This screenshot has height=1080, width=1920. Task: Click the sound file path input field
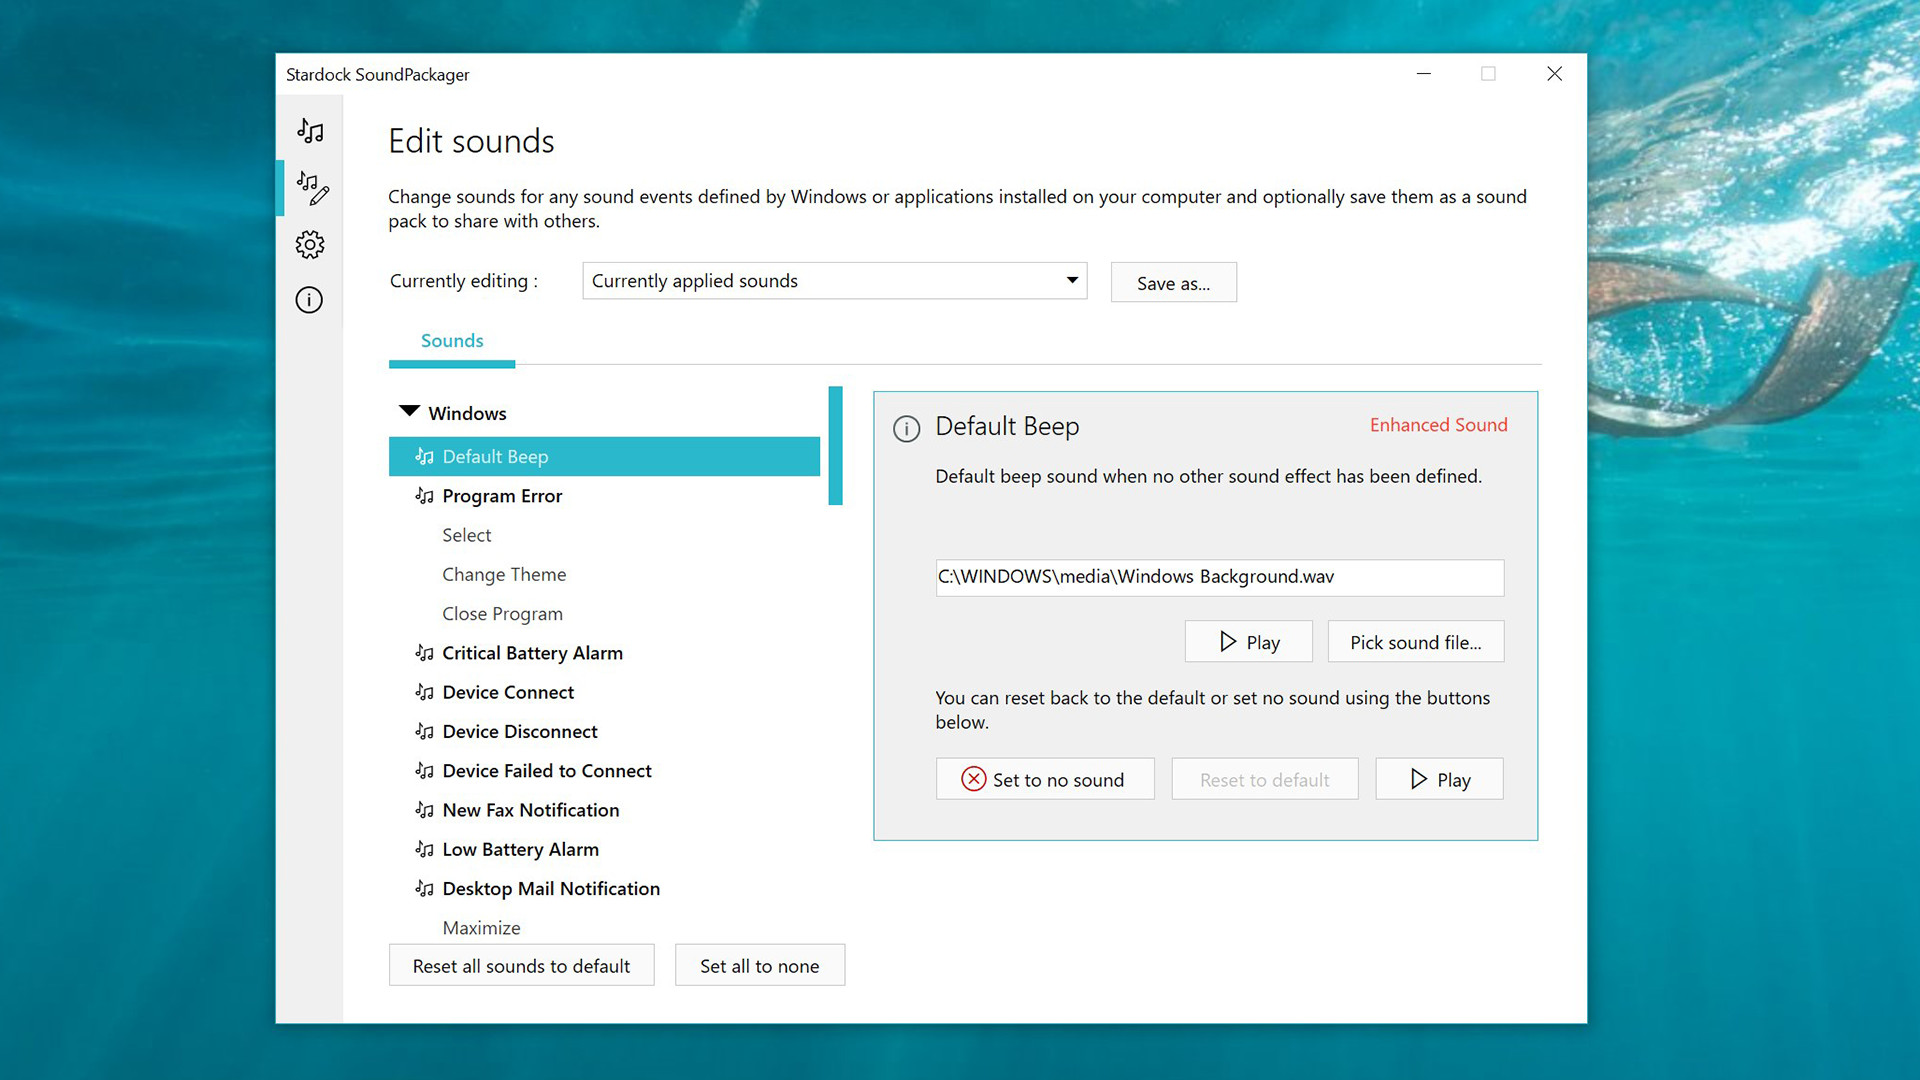[1218, 577]
